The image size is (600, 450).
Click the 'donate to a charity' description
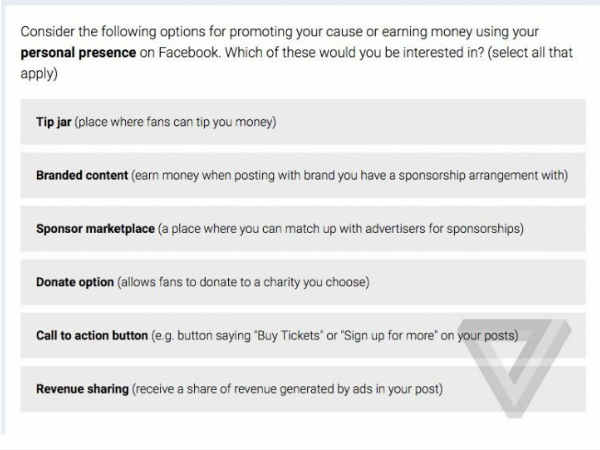click(243, 282)
